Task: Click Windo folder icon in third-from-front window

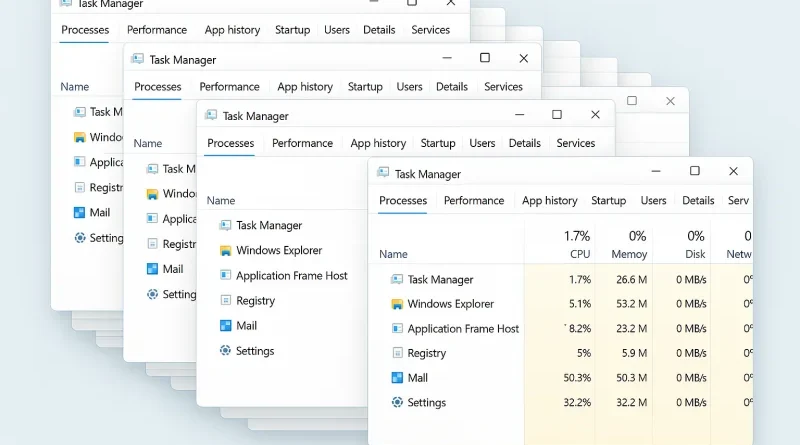Action: coord(152,194)
